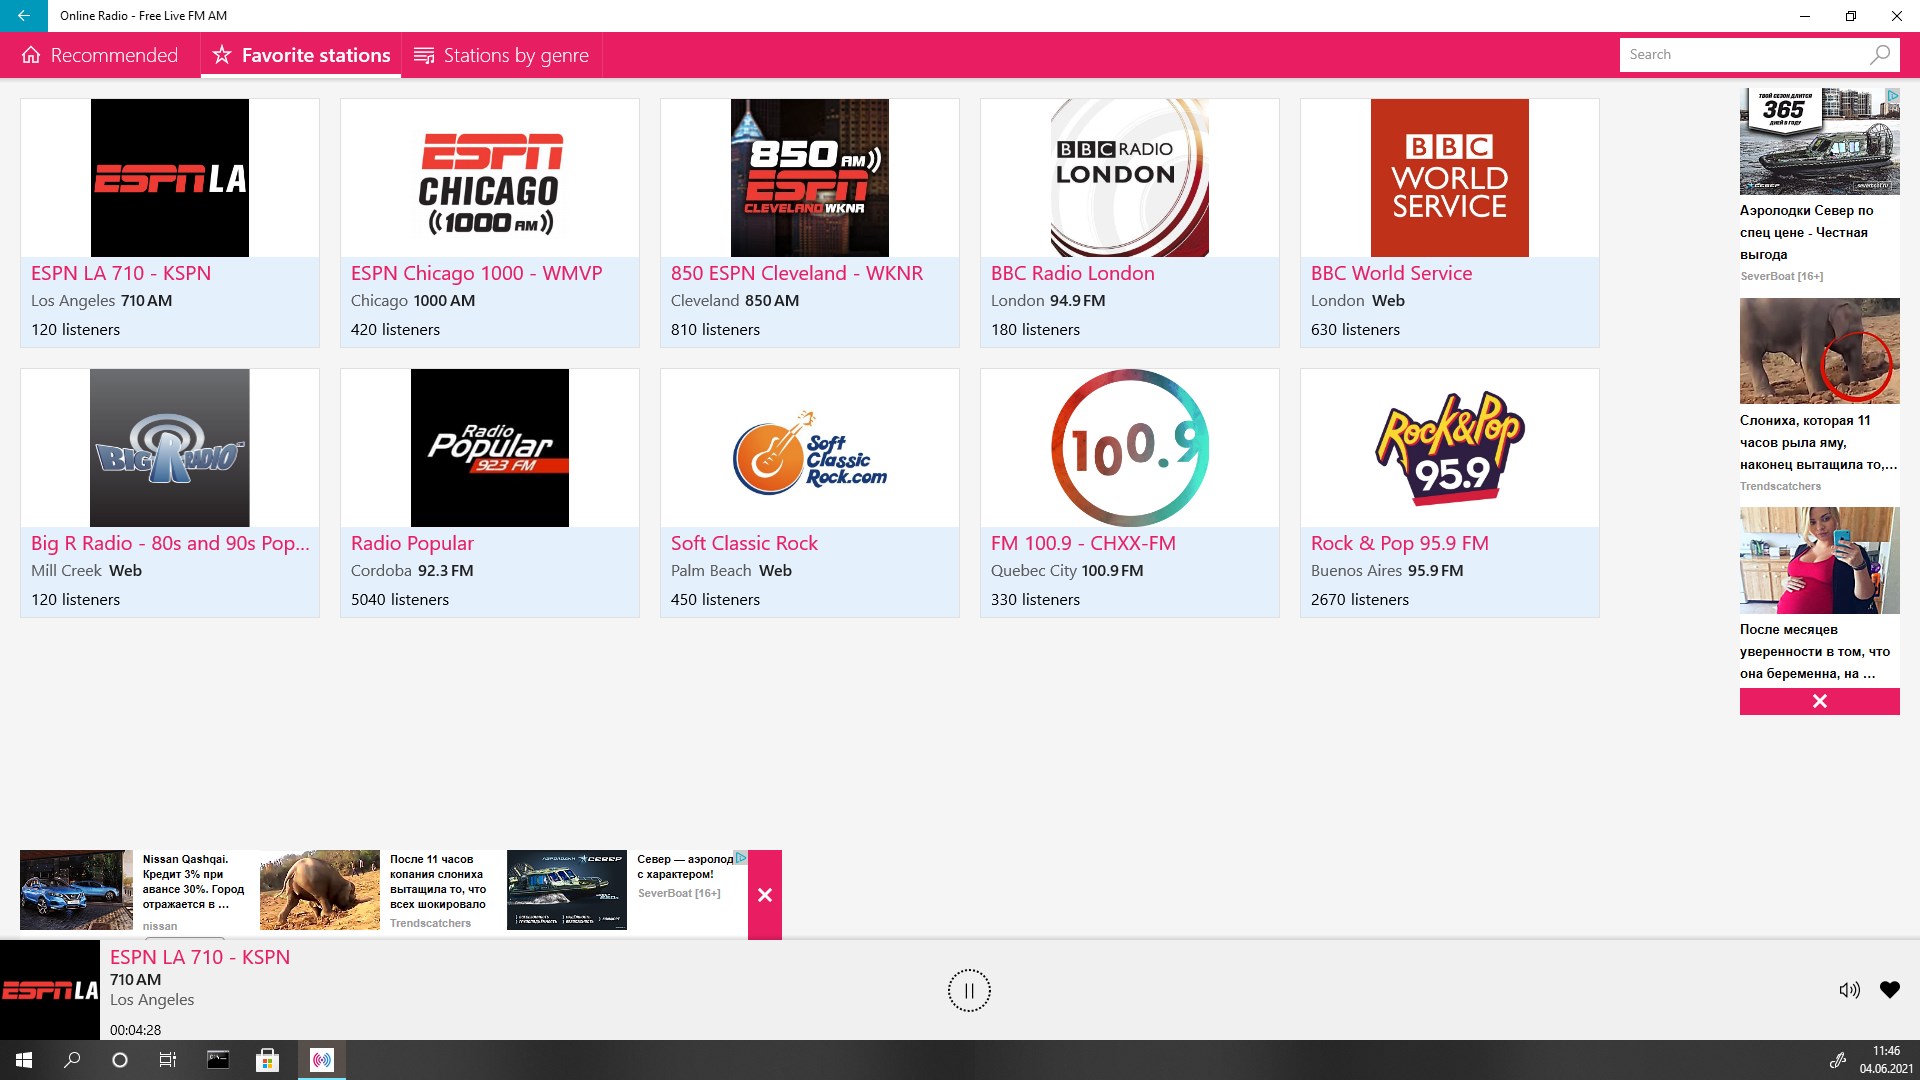This screenshot has width=1920, height=1080.
Task: Click the star icon beside Favorite stations
Action: point(220,55)
